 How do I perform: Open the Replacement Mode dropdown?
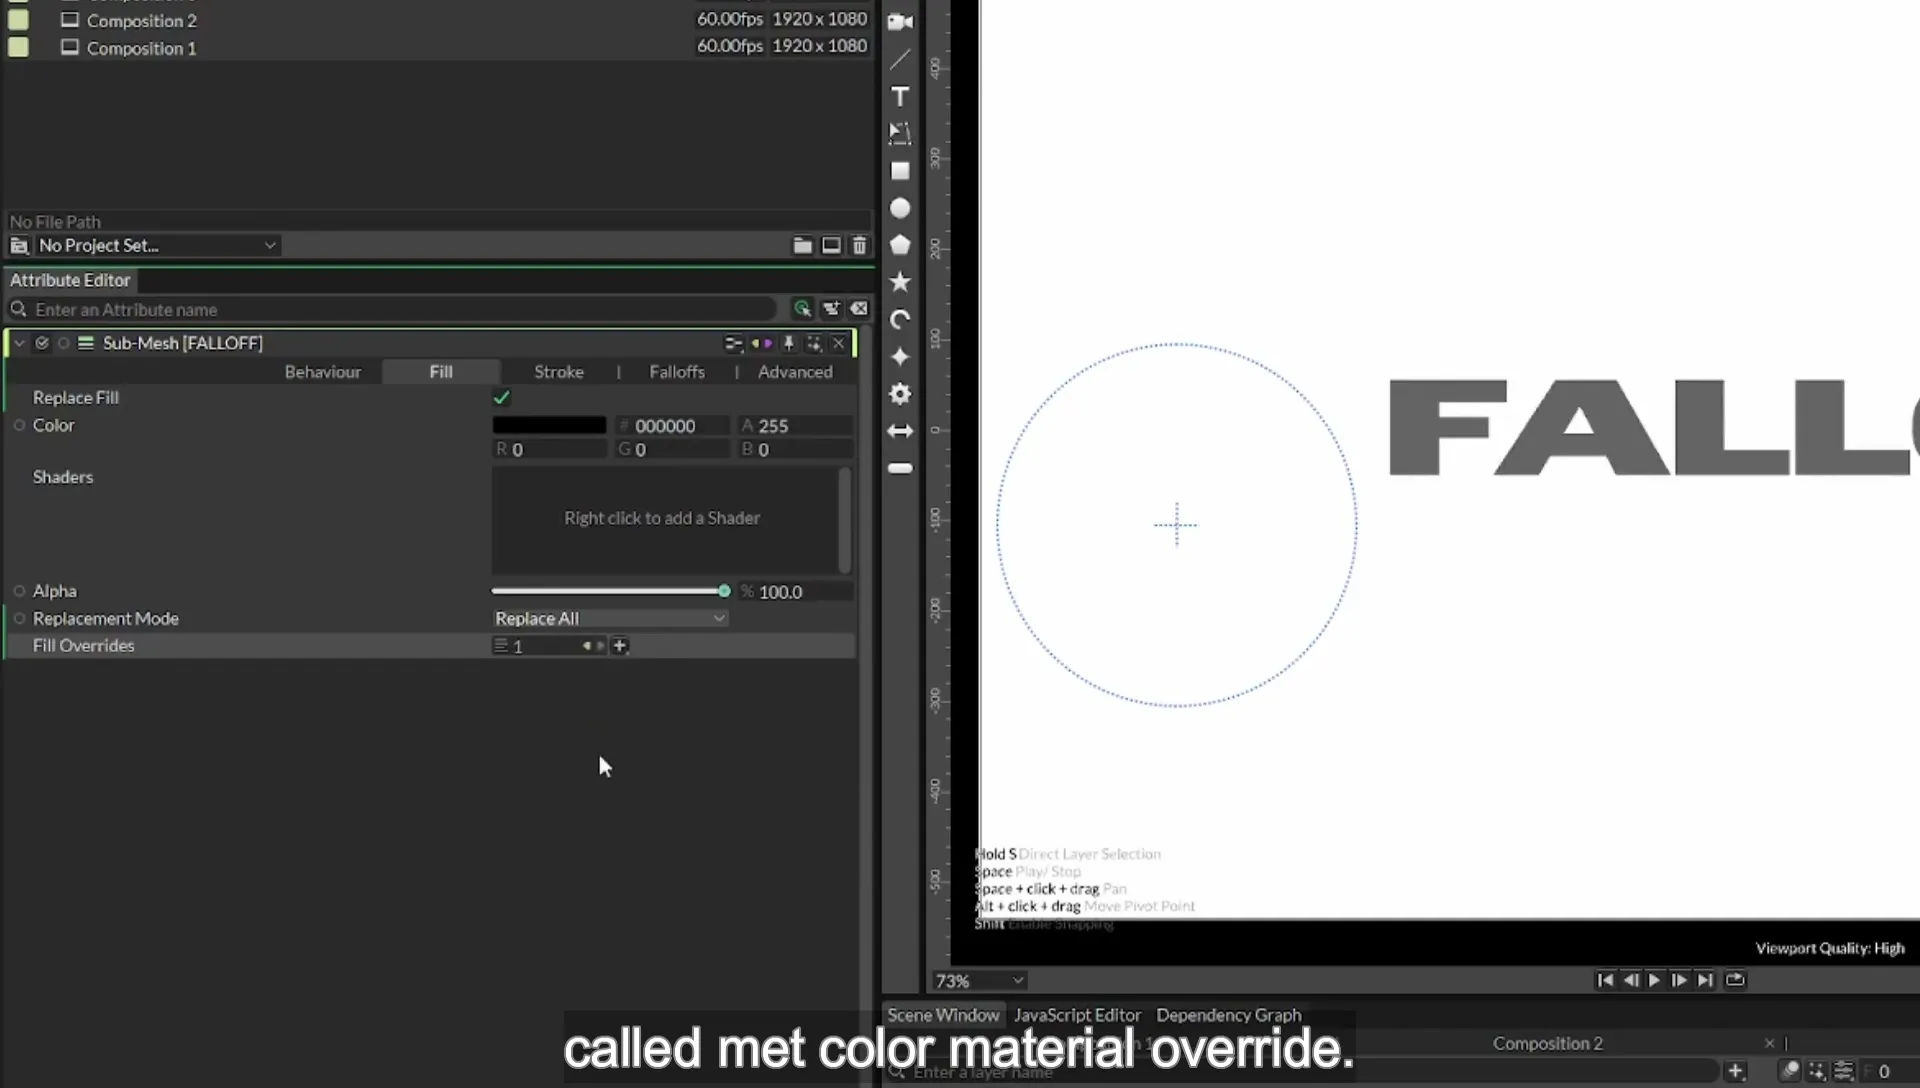click(x=610, y=618)
